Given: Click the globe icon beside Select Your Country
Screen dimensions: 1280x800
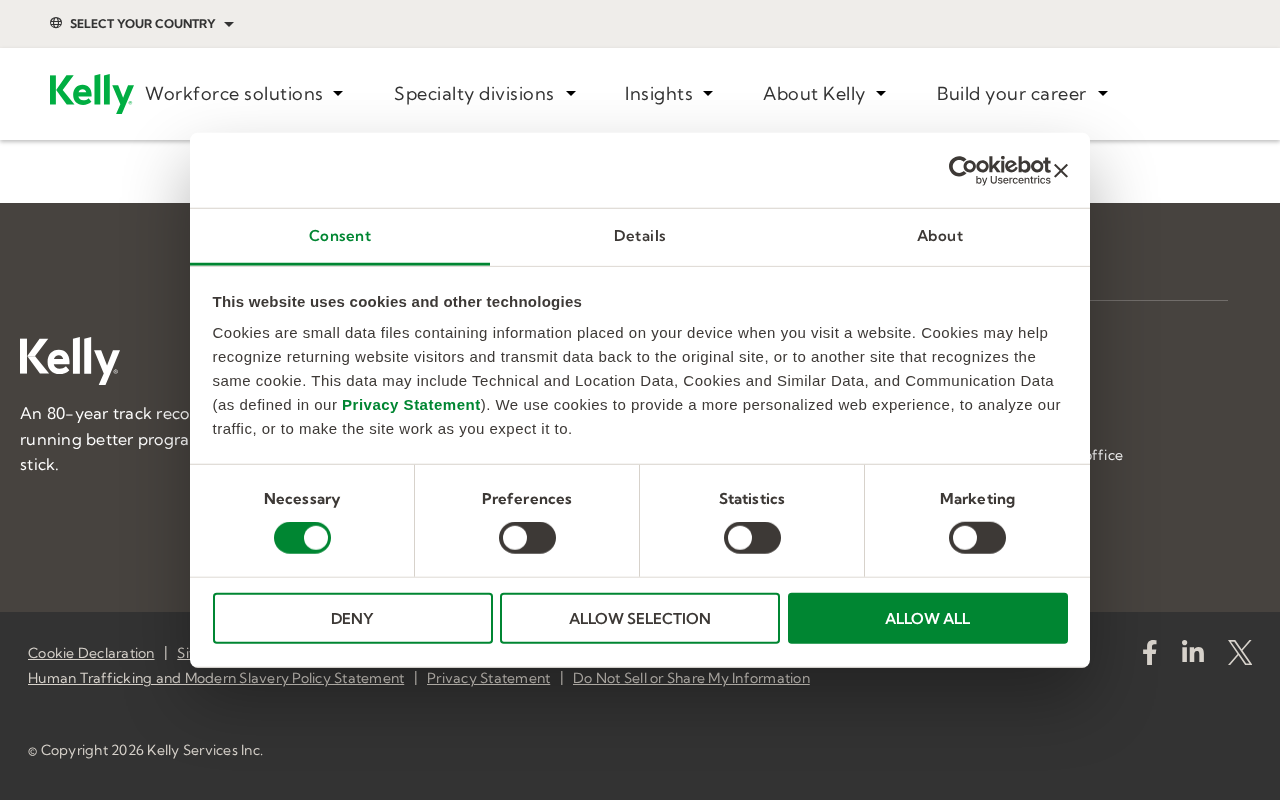Looking at the screenshot, I should pyautogui.click(x=56, y=23).
